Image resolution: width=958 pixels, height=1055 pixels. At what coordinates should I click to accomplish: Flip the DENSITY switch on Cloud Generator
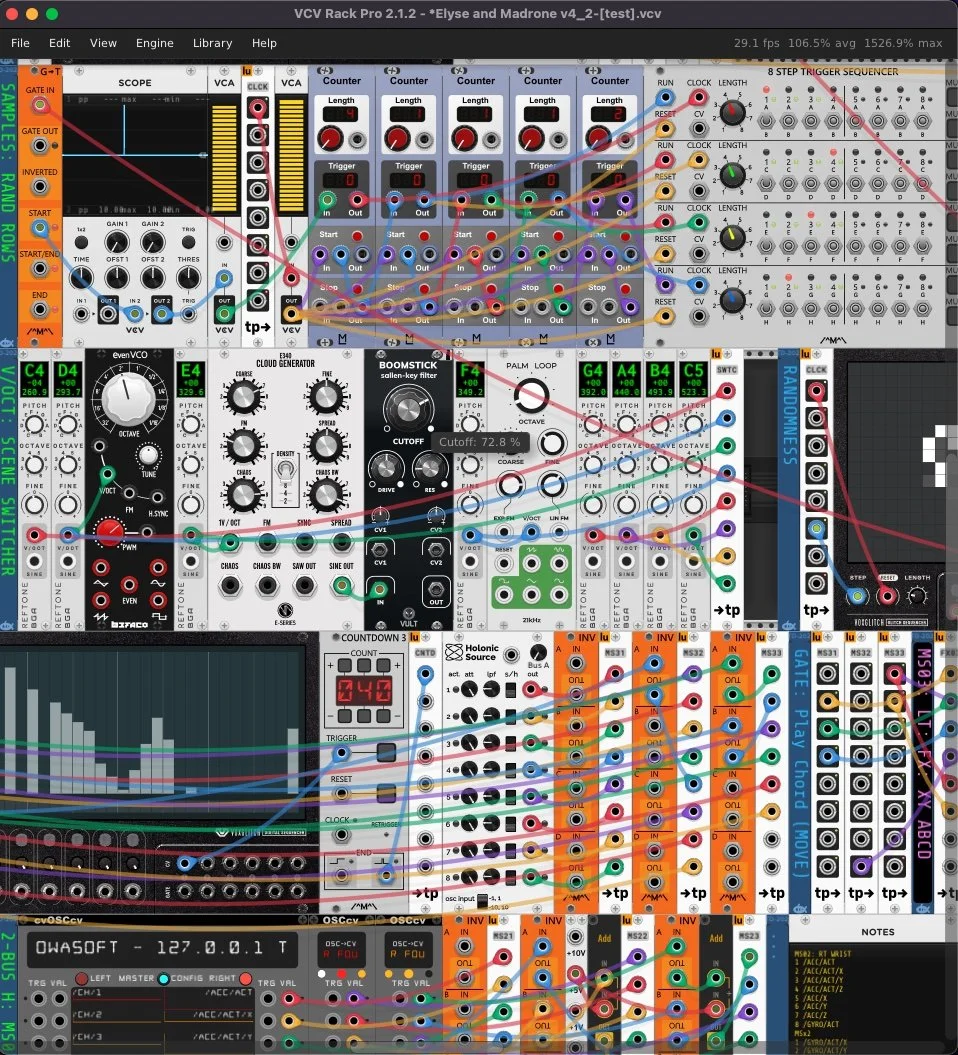(285, 470)
